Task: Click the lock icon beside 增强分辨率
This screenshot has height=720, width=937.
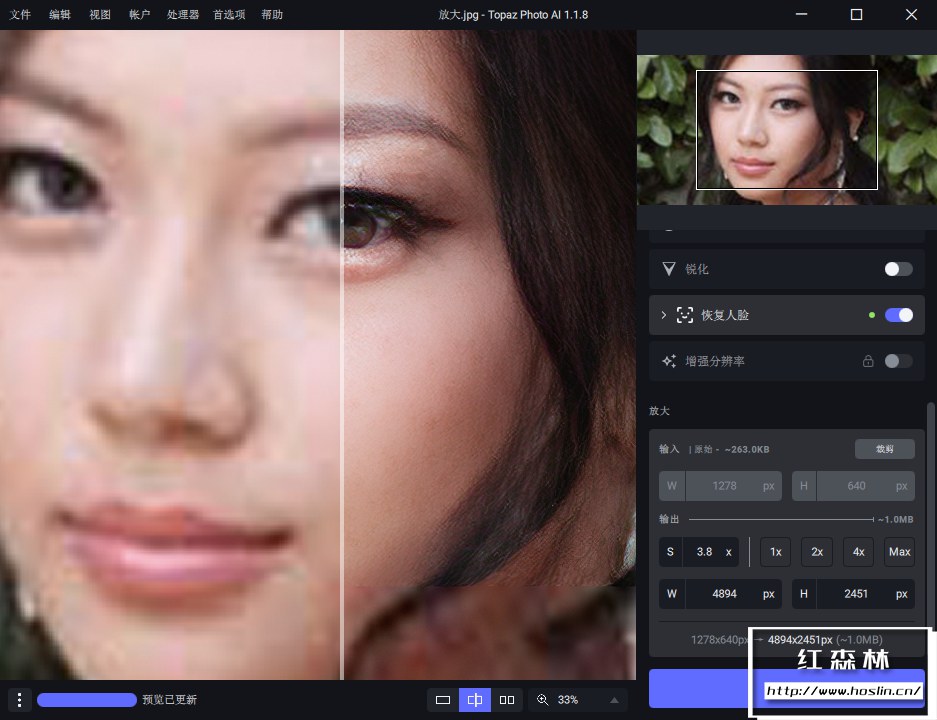Action: pyautogui.click(x=868, y=361)
